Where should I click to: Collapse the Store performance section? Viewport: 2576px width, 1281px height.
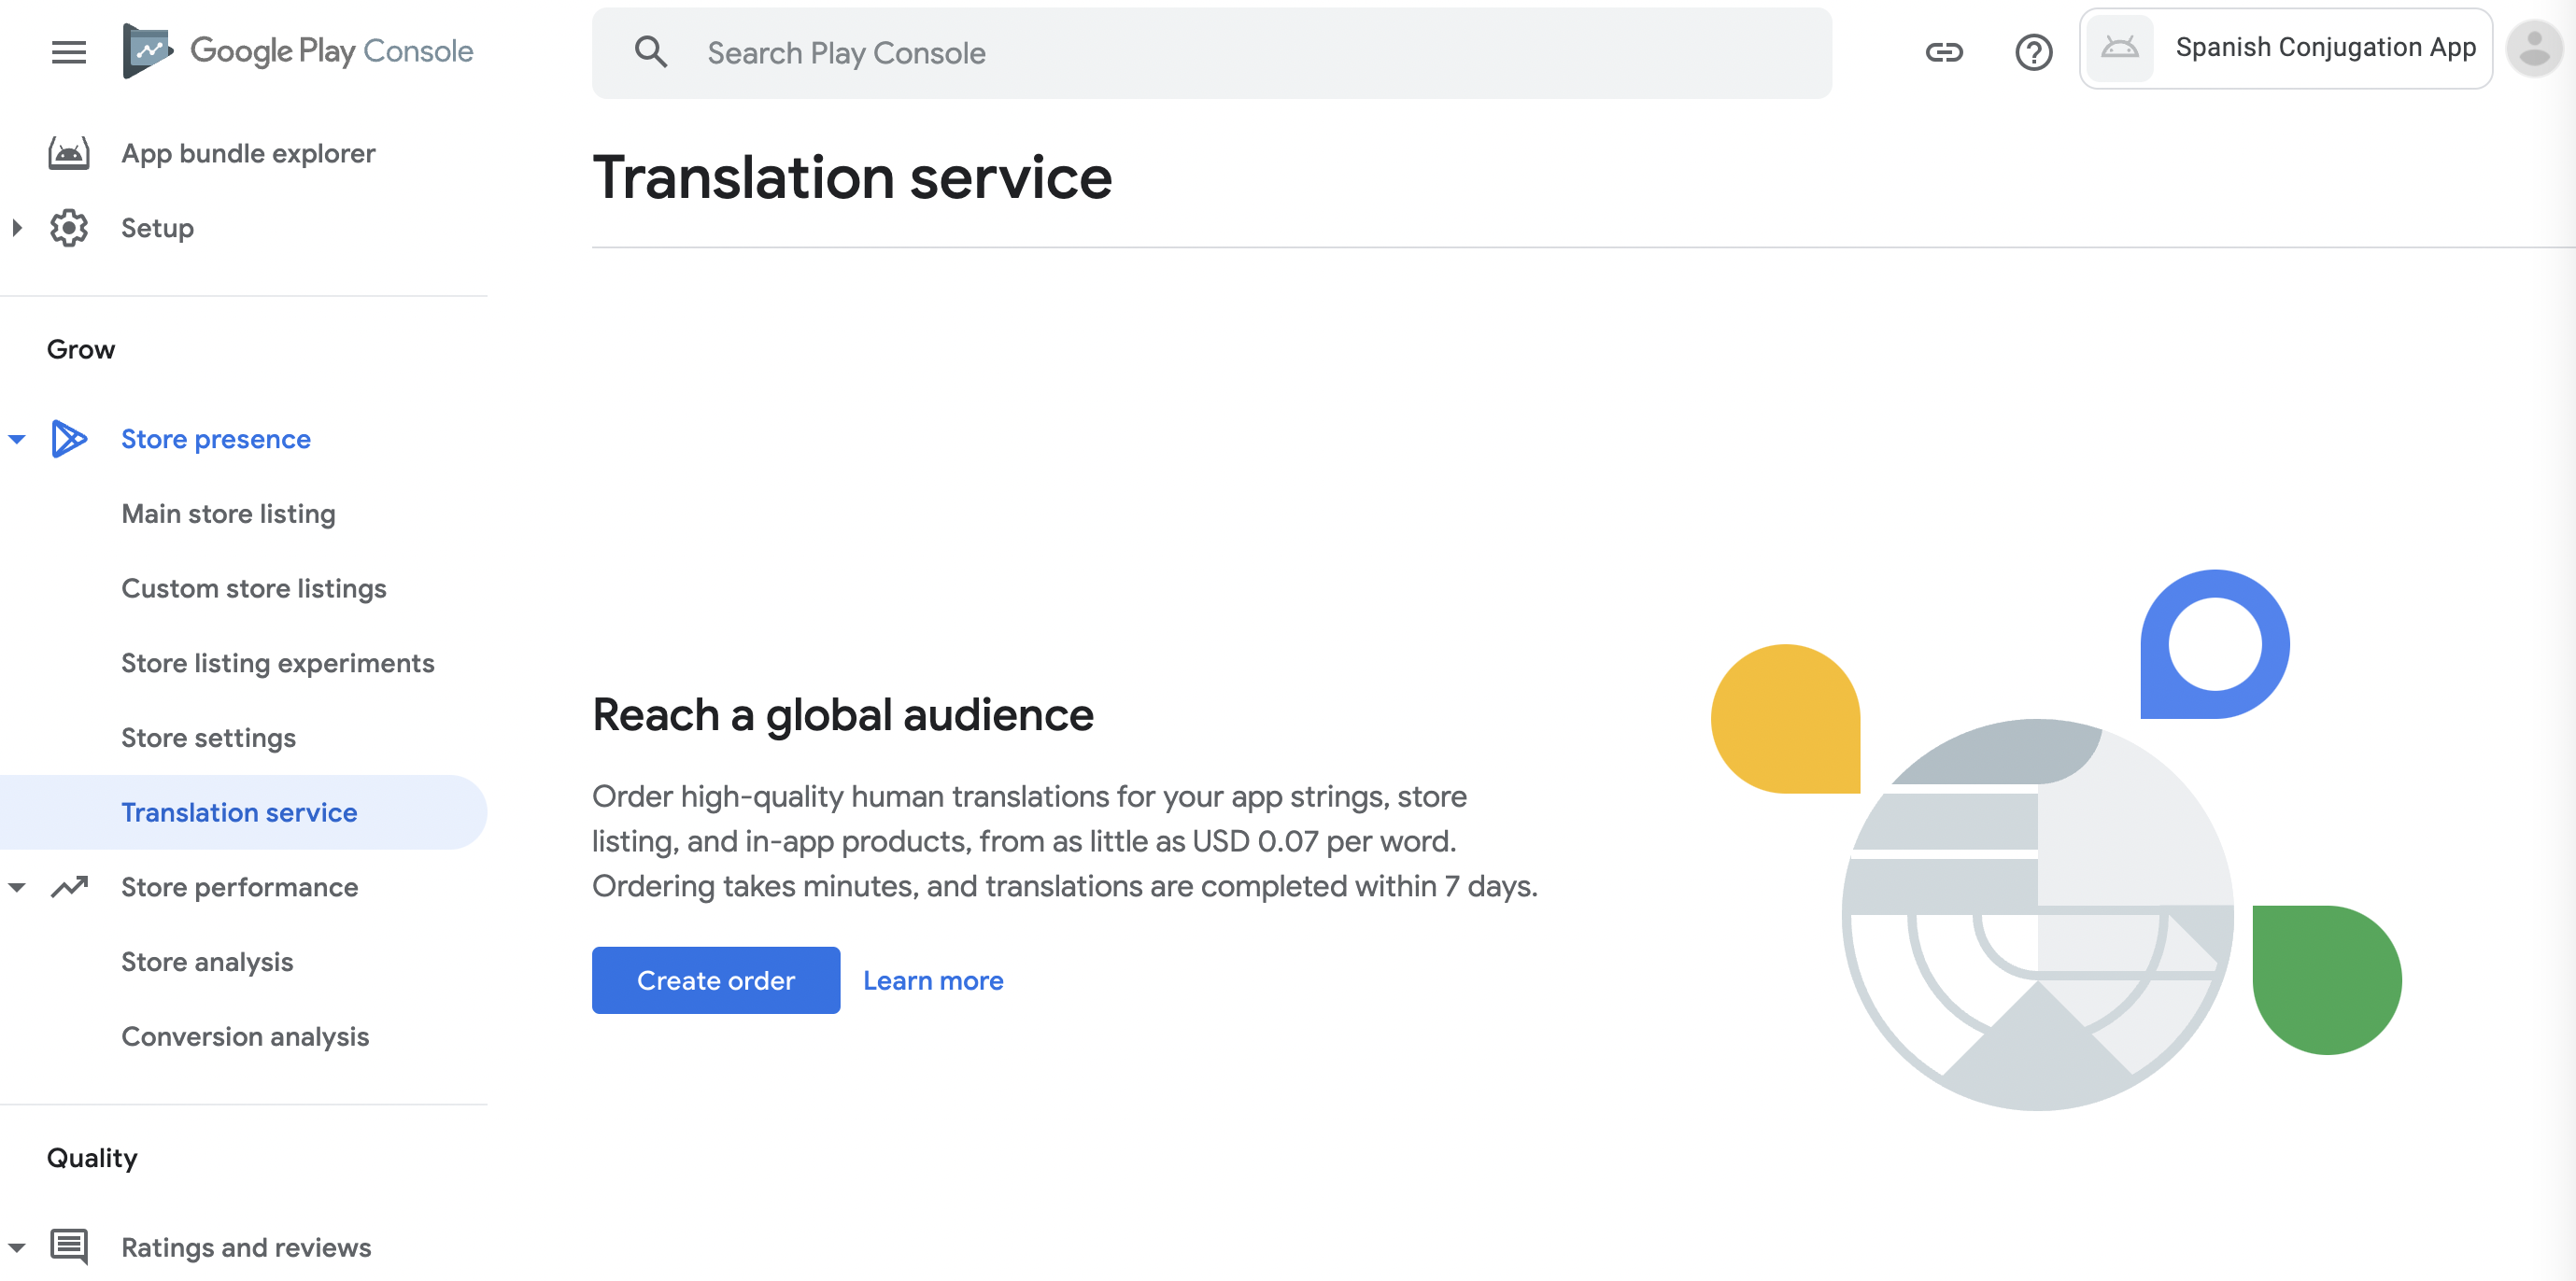tap(17, 887)
